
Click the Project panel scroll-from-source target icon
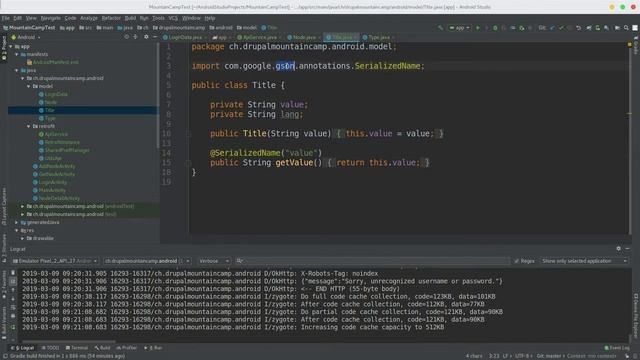(x=127, y=37)
